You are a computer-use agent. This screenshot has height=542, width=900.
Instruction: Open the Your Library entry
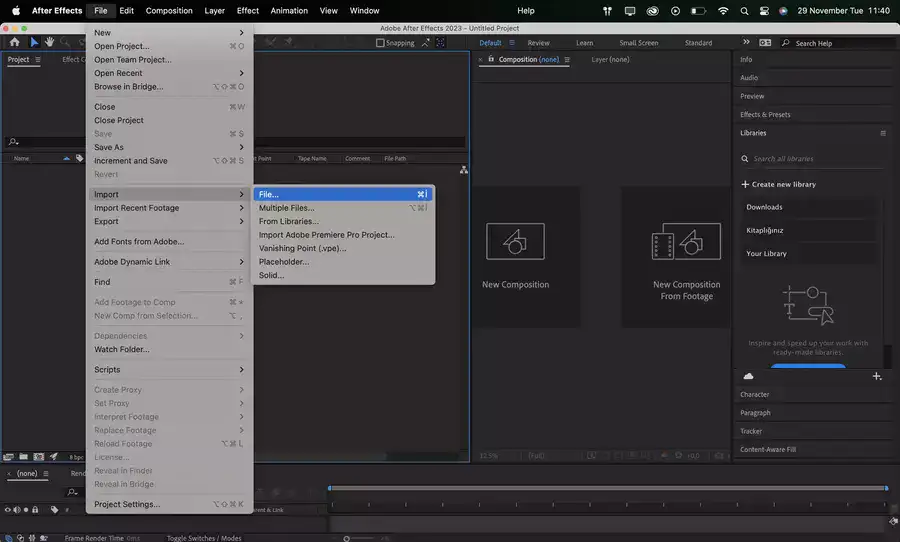click(x=809, y=253)
